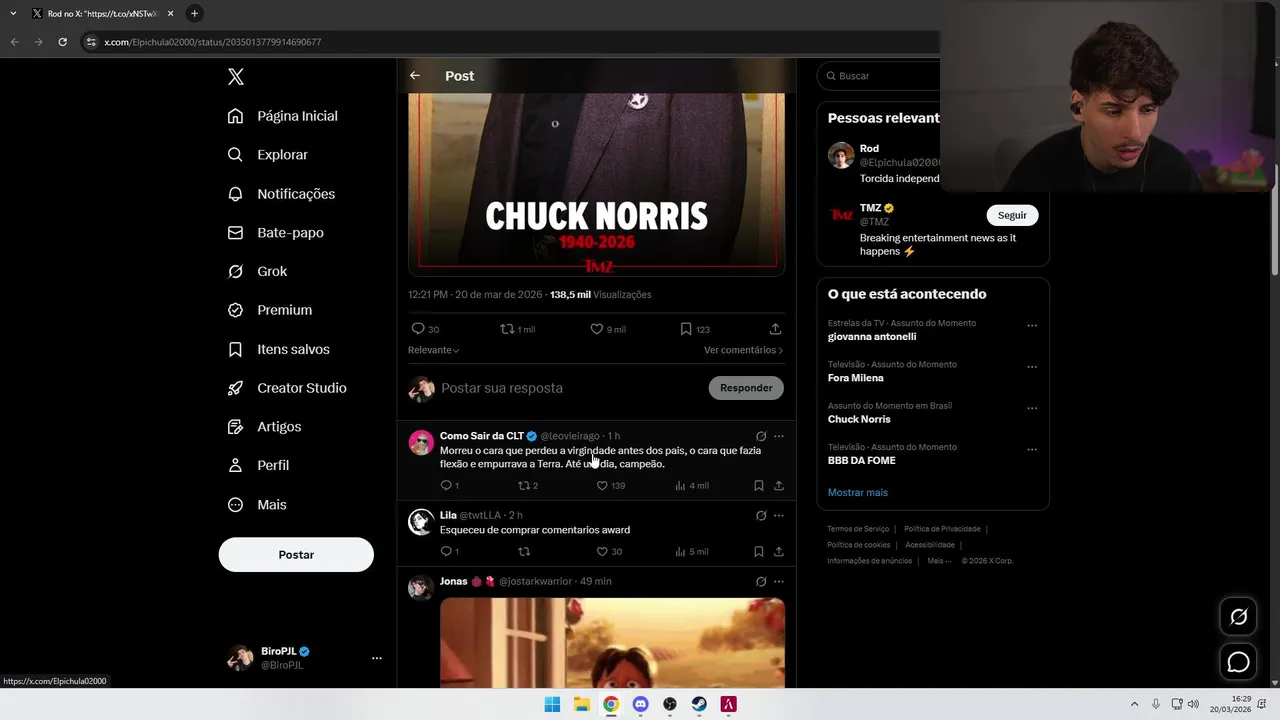More options for BBB DA FOME trend
Screen dimensions: 1280x720
pos(1032,450)
